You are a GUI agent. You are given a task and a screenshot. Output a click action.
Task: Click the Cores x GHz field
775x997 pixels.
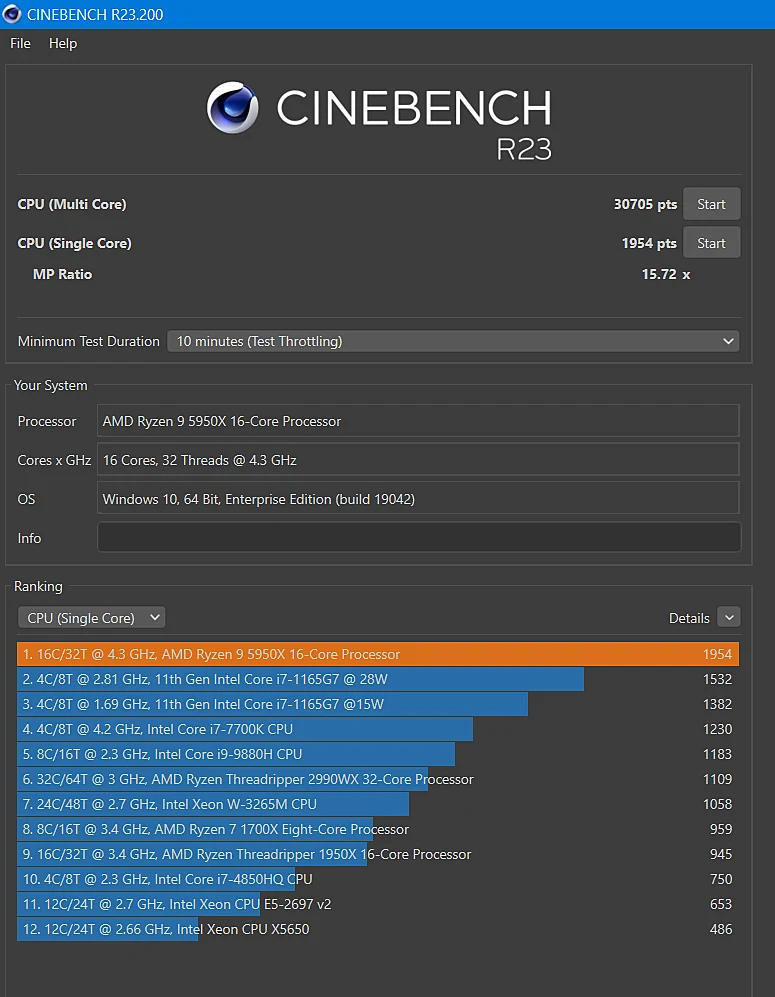(x=418, y=460)
